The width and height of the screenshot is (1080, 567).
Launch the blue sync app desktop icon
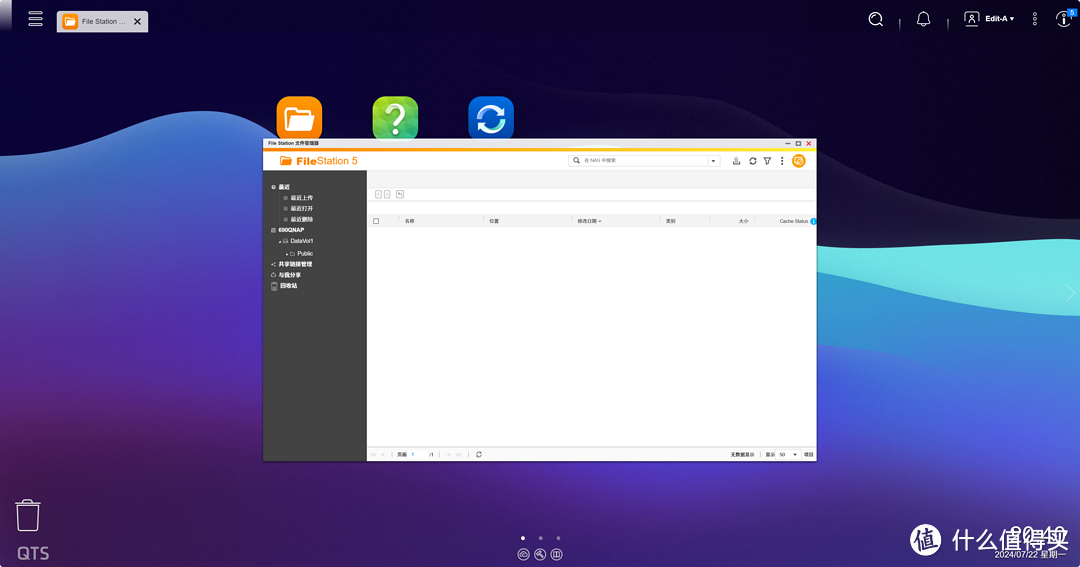tap(491, 118)
